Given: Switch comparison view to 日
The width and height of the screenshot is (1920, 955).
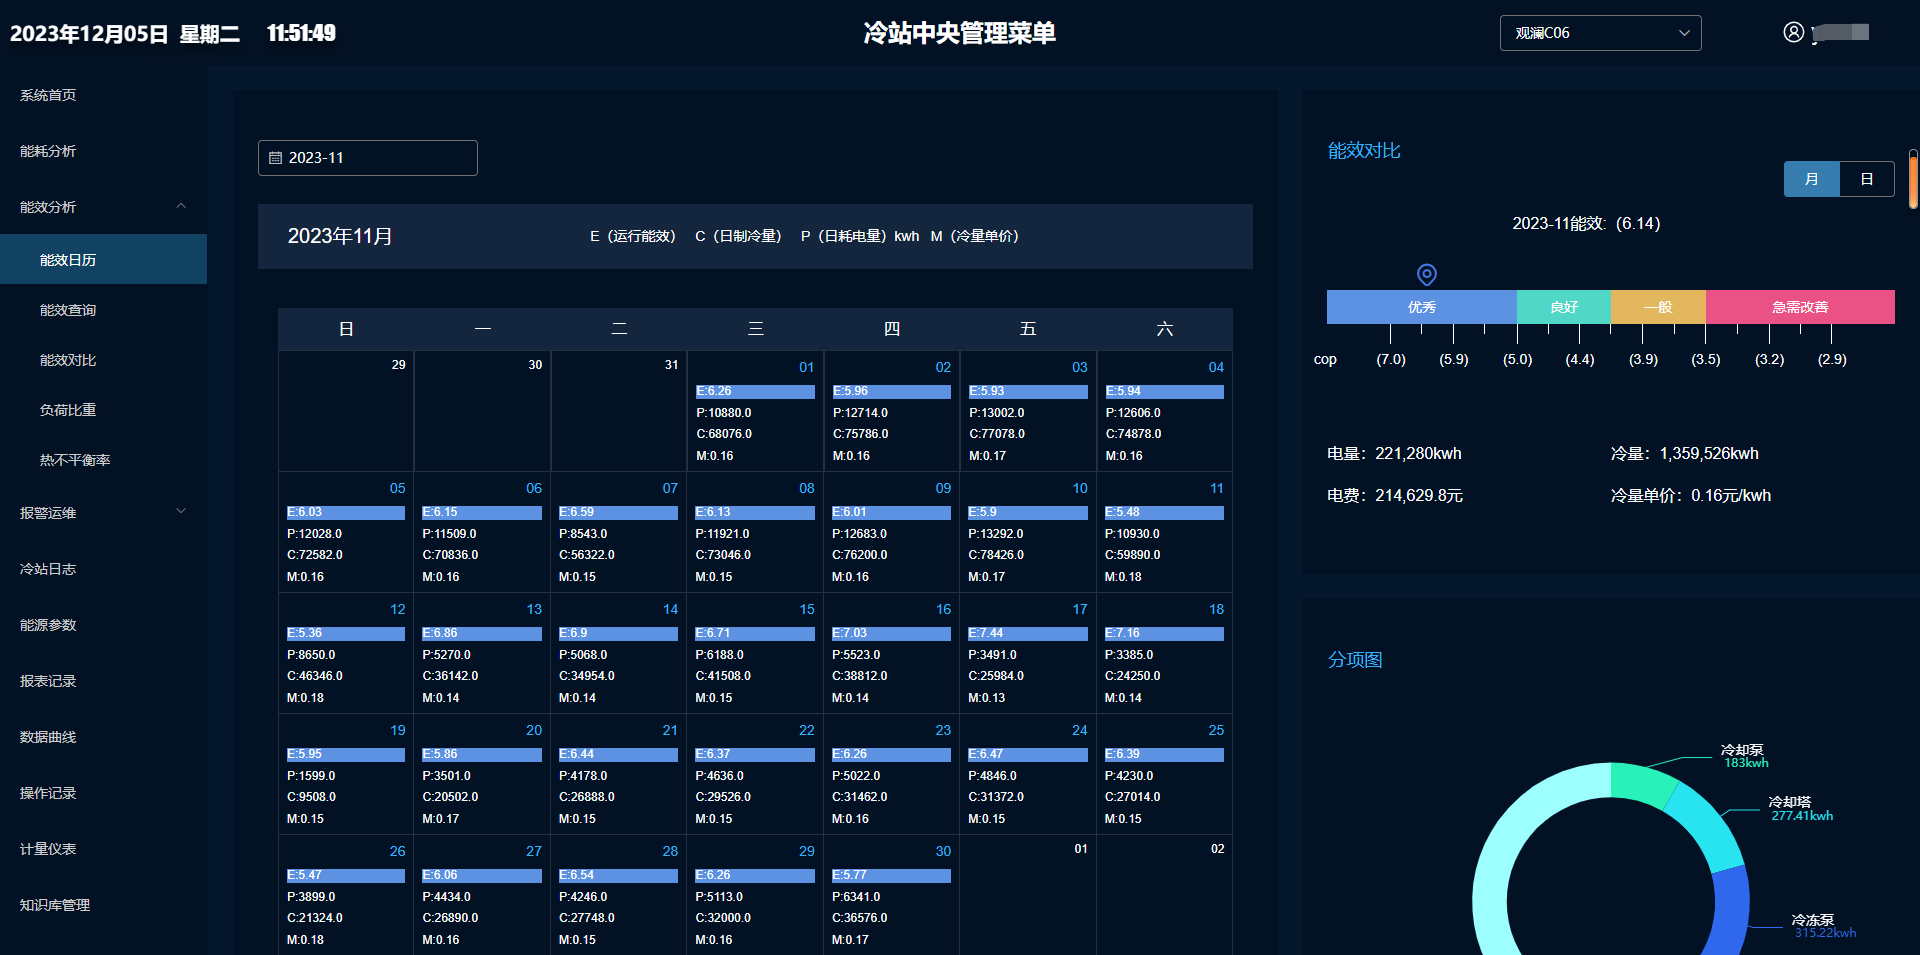Looking at the screenshot, I should [1866, 179].
